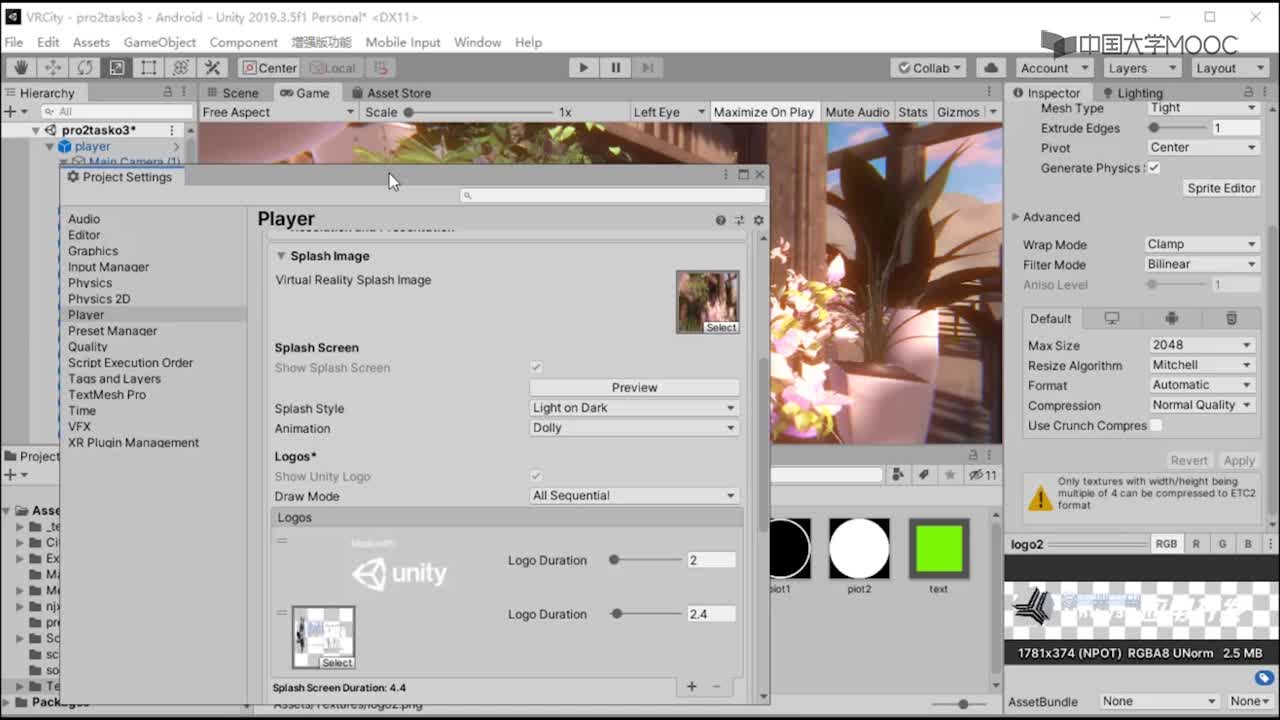Image resolution: width=1280 pixels, height=720 pixels.
Task: Open custom editor tools
Action: (x=212, y=67)
